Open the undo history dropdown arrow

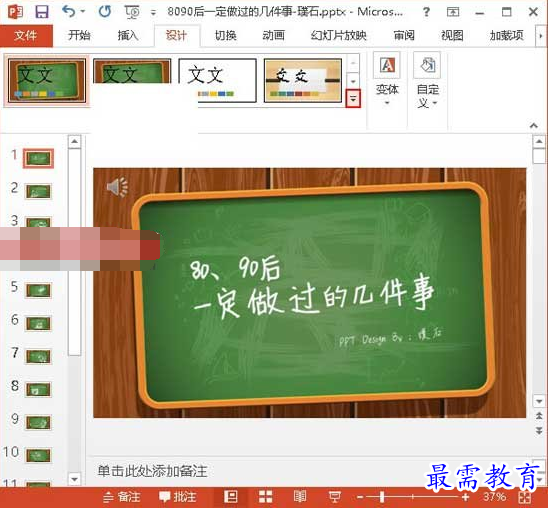pos(83,12)
